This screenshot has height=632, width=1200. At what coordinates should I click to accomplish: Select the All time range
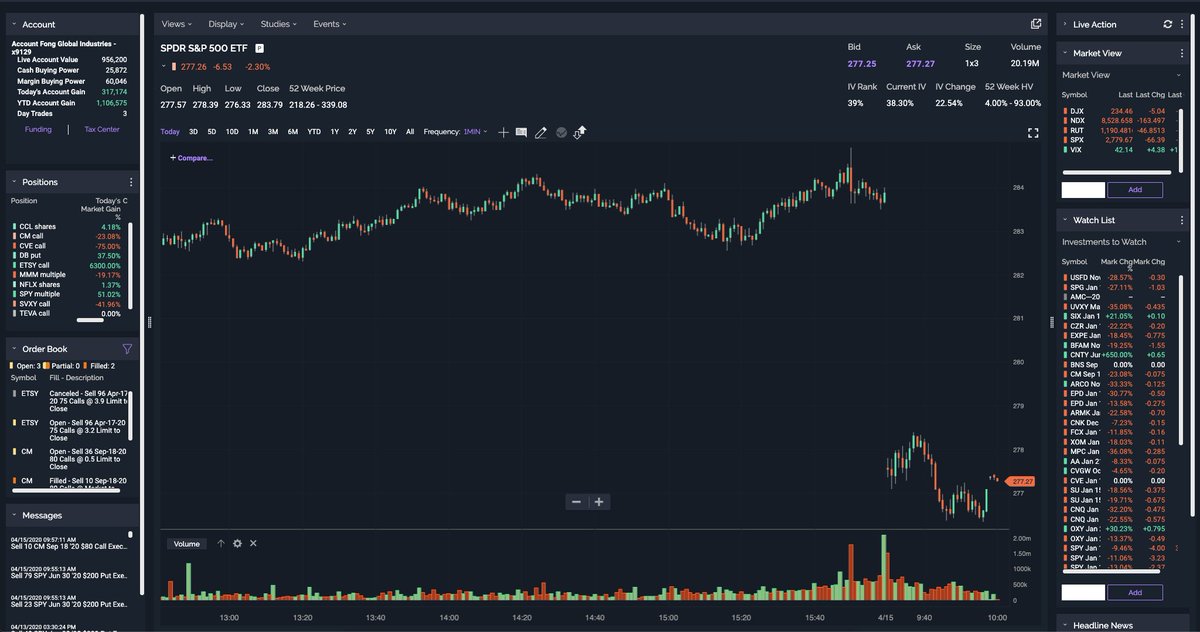point(410,132)
